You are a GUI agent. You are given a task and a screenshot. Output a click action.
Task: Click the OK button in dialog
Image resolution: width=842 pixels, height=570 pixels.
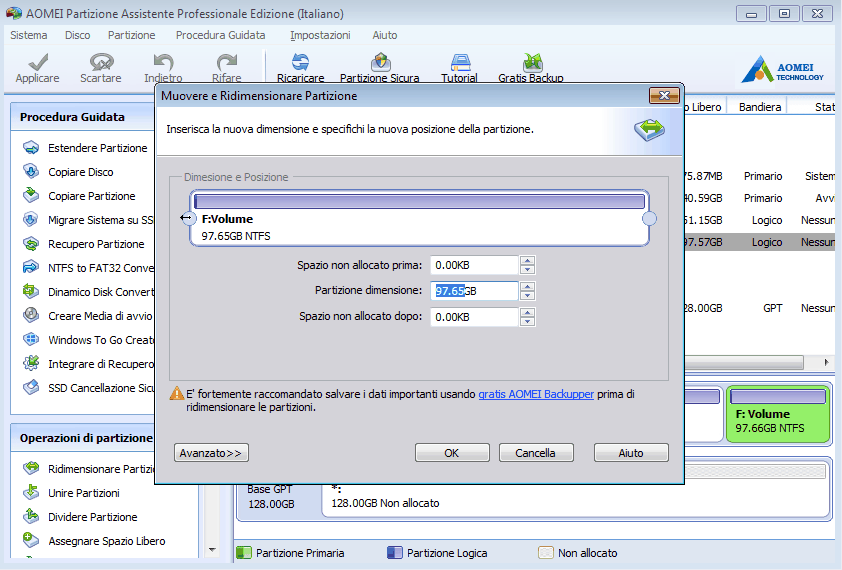tap(452, 453)
